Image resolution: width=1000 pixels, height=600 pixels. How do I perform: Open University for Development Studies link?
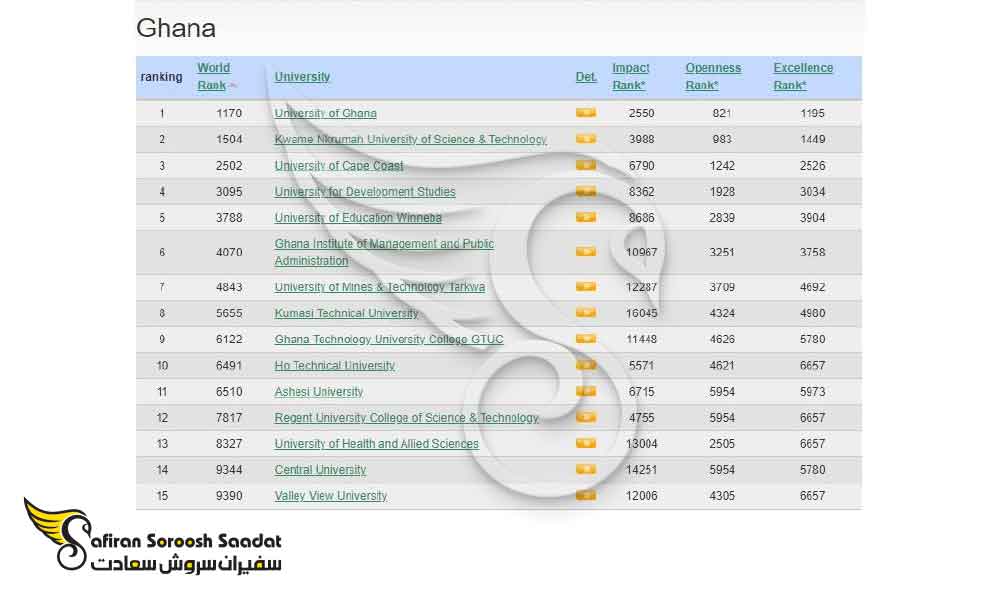[365, 191]
